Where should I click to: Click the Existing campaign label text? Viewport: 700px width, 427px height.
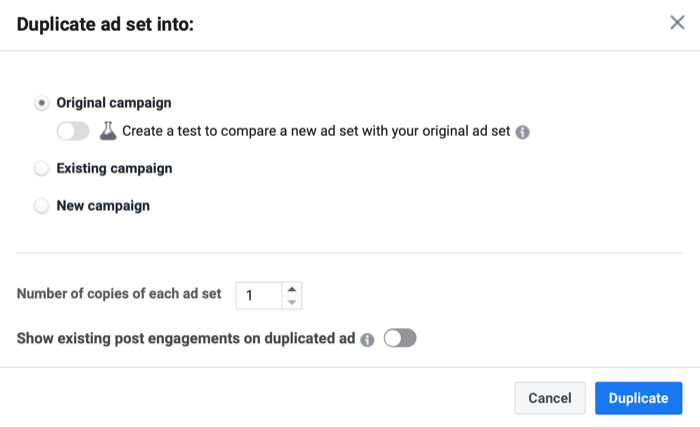114,168
